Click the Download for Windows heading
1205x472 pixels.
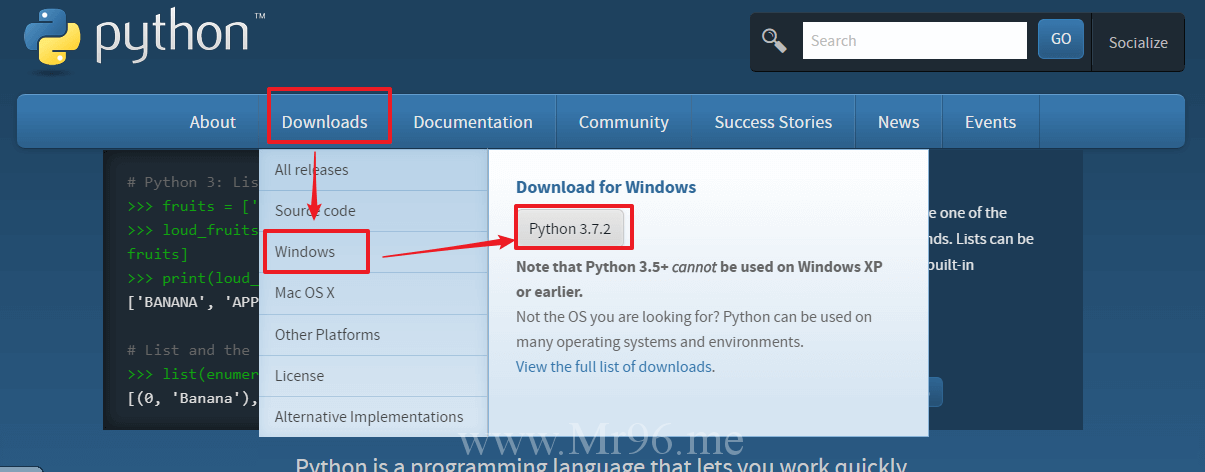coord(606,187)
